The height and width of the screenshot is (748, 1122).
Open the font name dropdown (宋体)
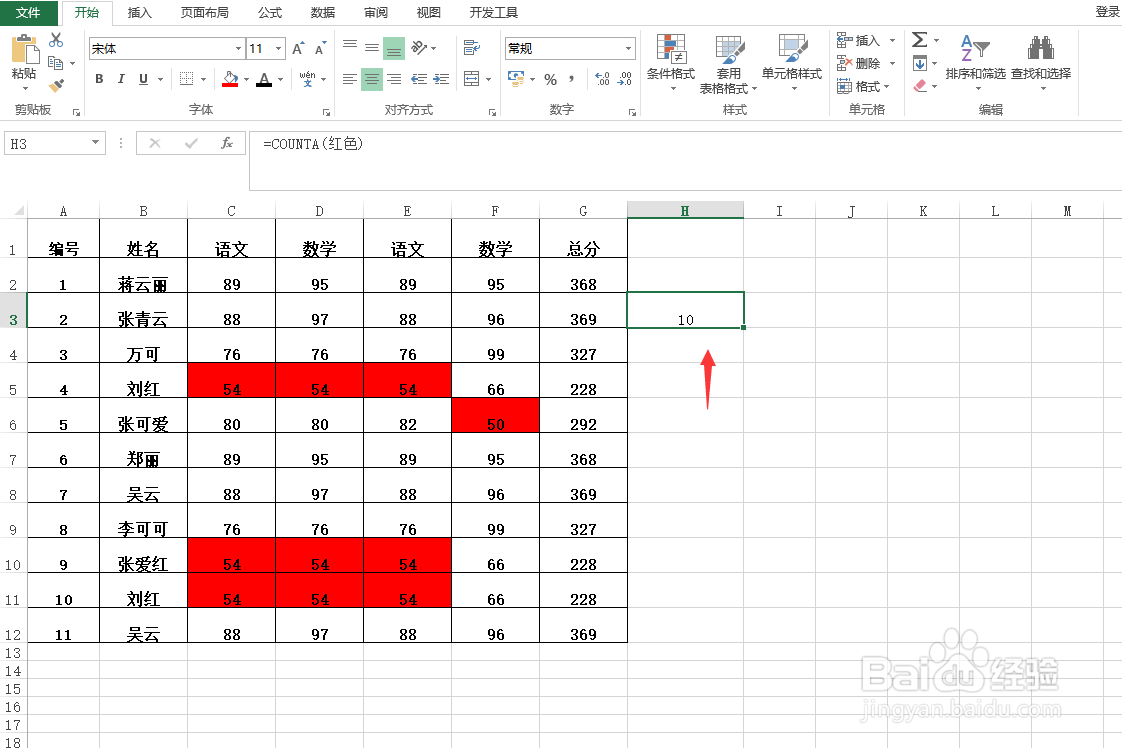point(238,49)
